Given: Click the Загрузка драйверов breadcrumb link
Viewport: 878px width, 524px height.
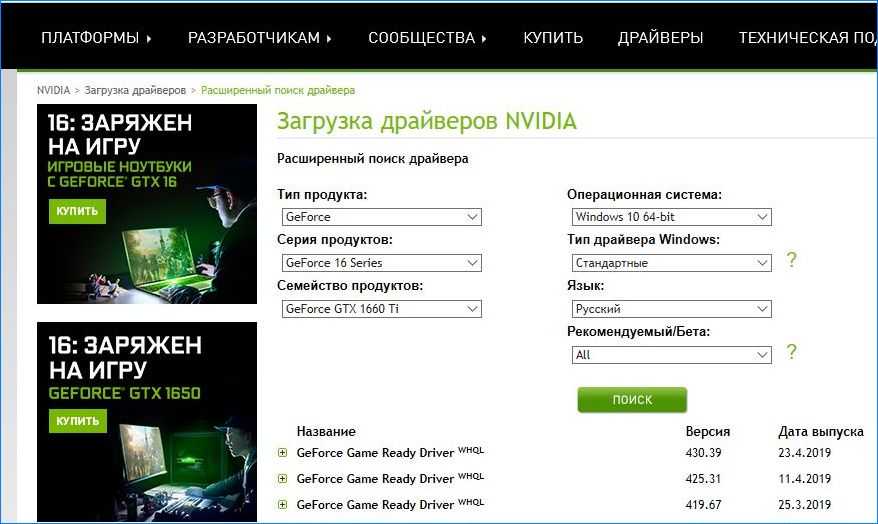Looking at the screenshot, I should (x=135, y=90).
